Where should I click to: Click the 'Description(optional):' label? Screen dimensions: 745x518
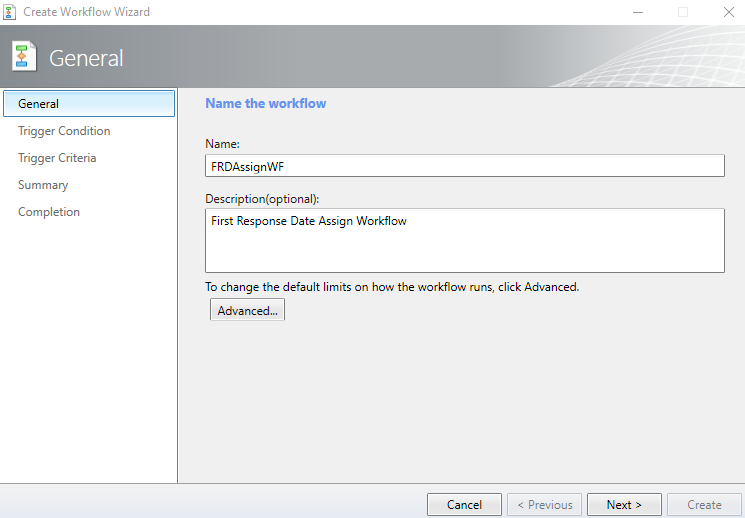pos(262,199)
